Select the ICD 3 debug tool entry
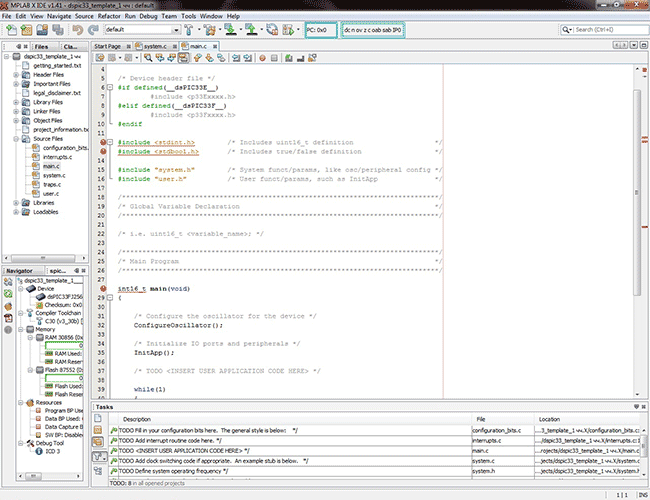 tap(53, 451)
